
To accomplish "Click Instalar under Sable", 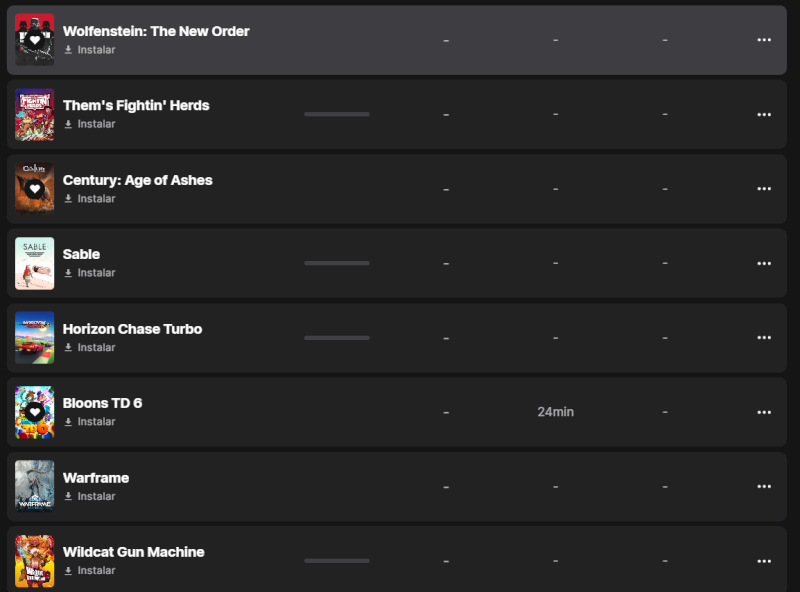I will (x=96, y=273).
